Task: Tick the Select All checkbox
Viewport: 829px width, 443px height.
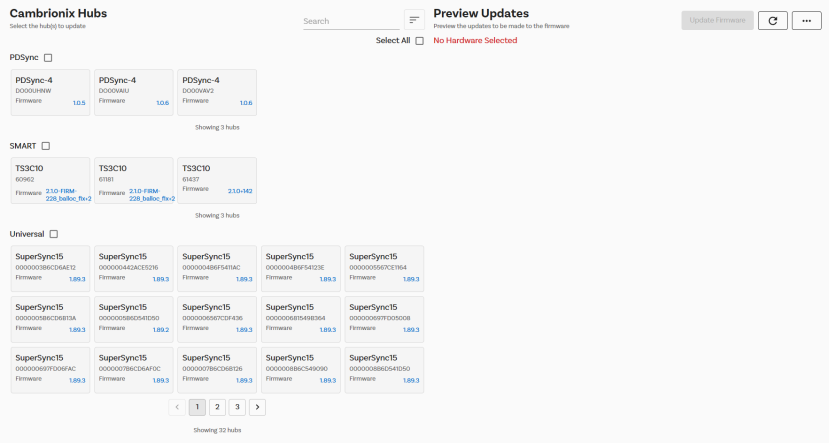Action: click(x=419, y=41)
